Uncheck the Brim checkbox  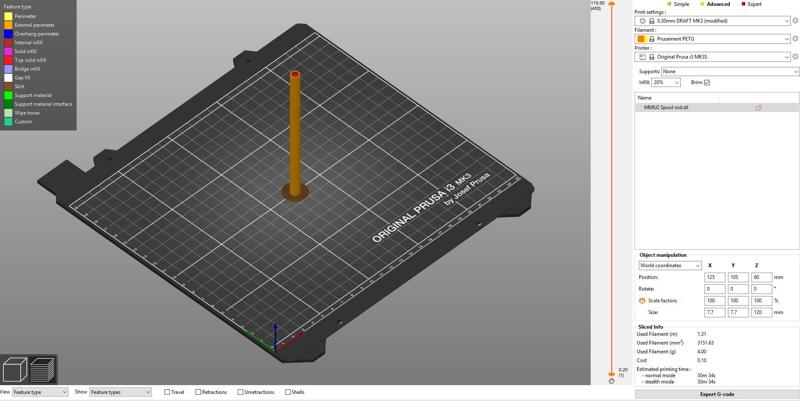(x=707, y=82)
